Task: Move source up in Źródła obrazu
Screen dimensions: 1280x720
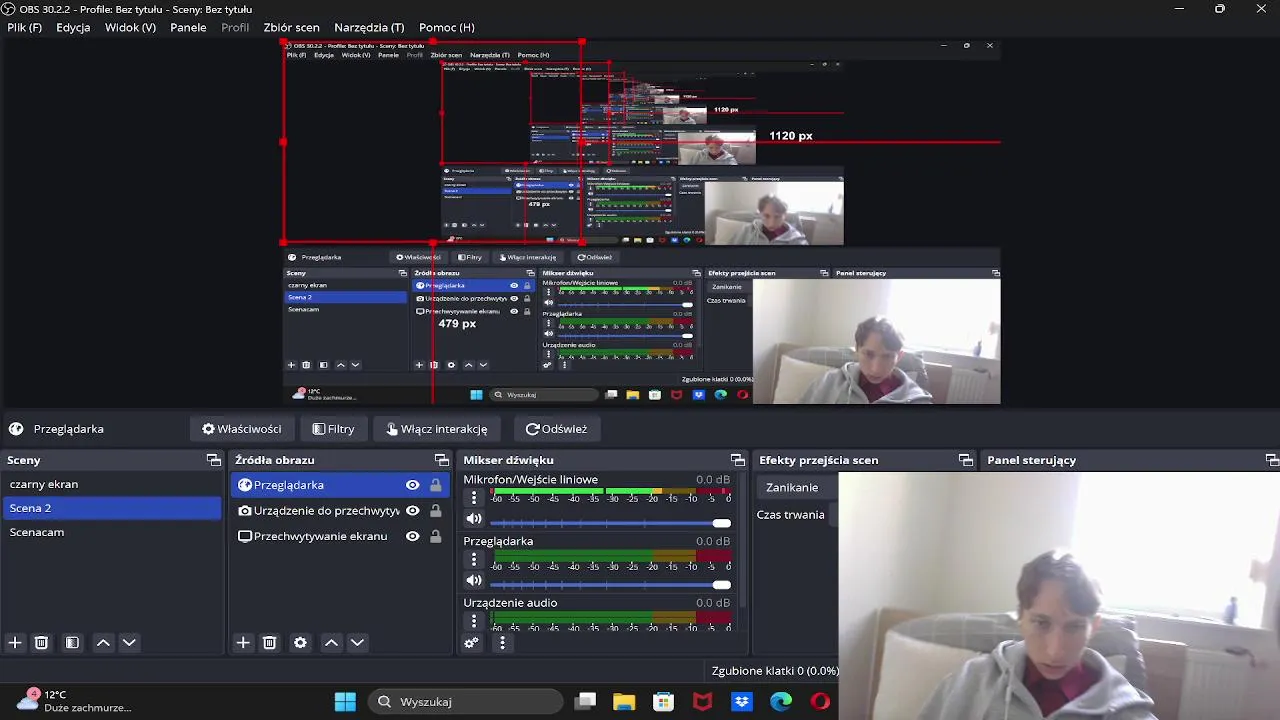Action: 331,643
